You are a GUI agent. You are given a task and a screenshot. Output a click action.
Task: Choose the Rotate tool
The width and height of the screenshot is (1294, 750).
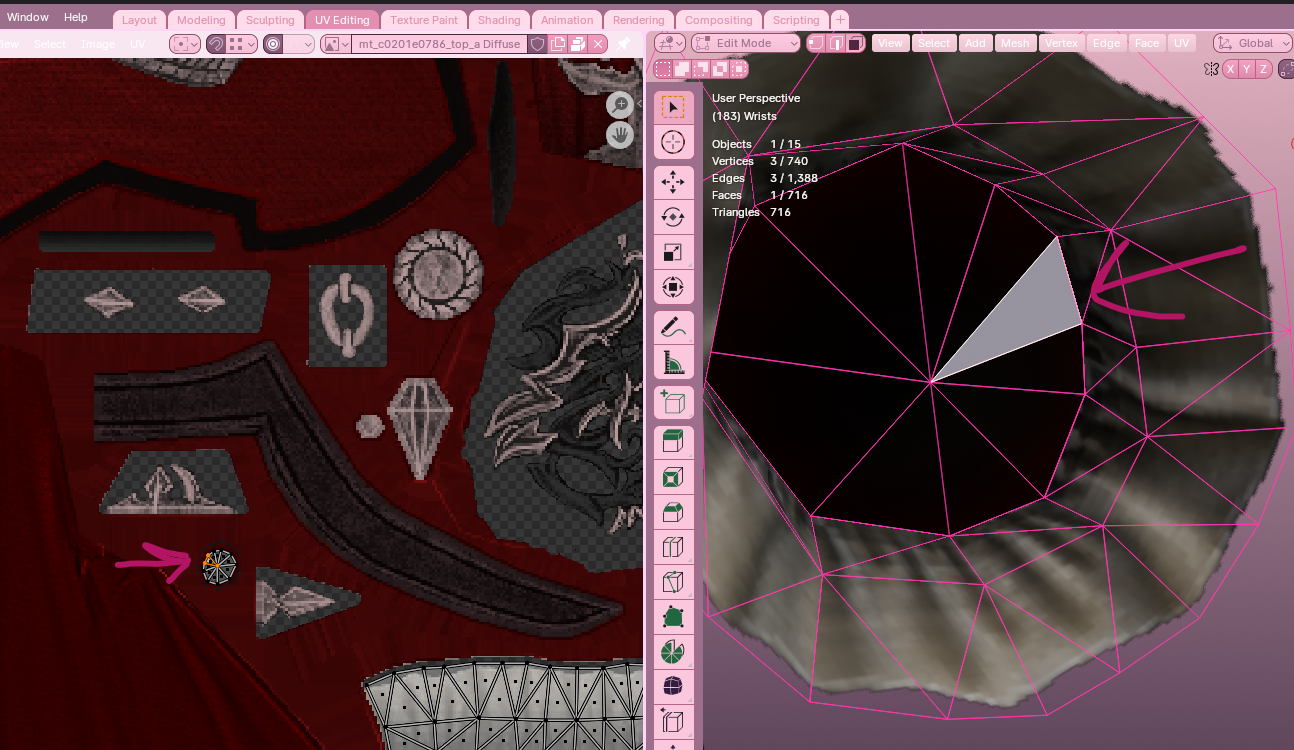point(673,217)
